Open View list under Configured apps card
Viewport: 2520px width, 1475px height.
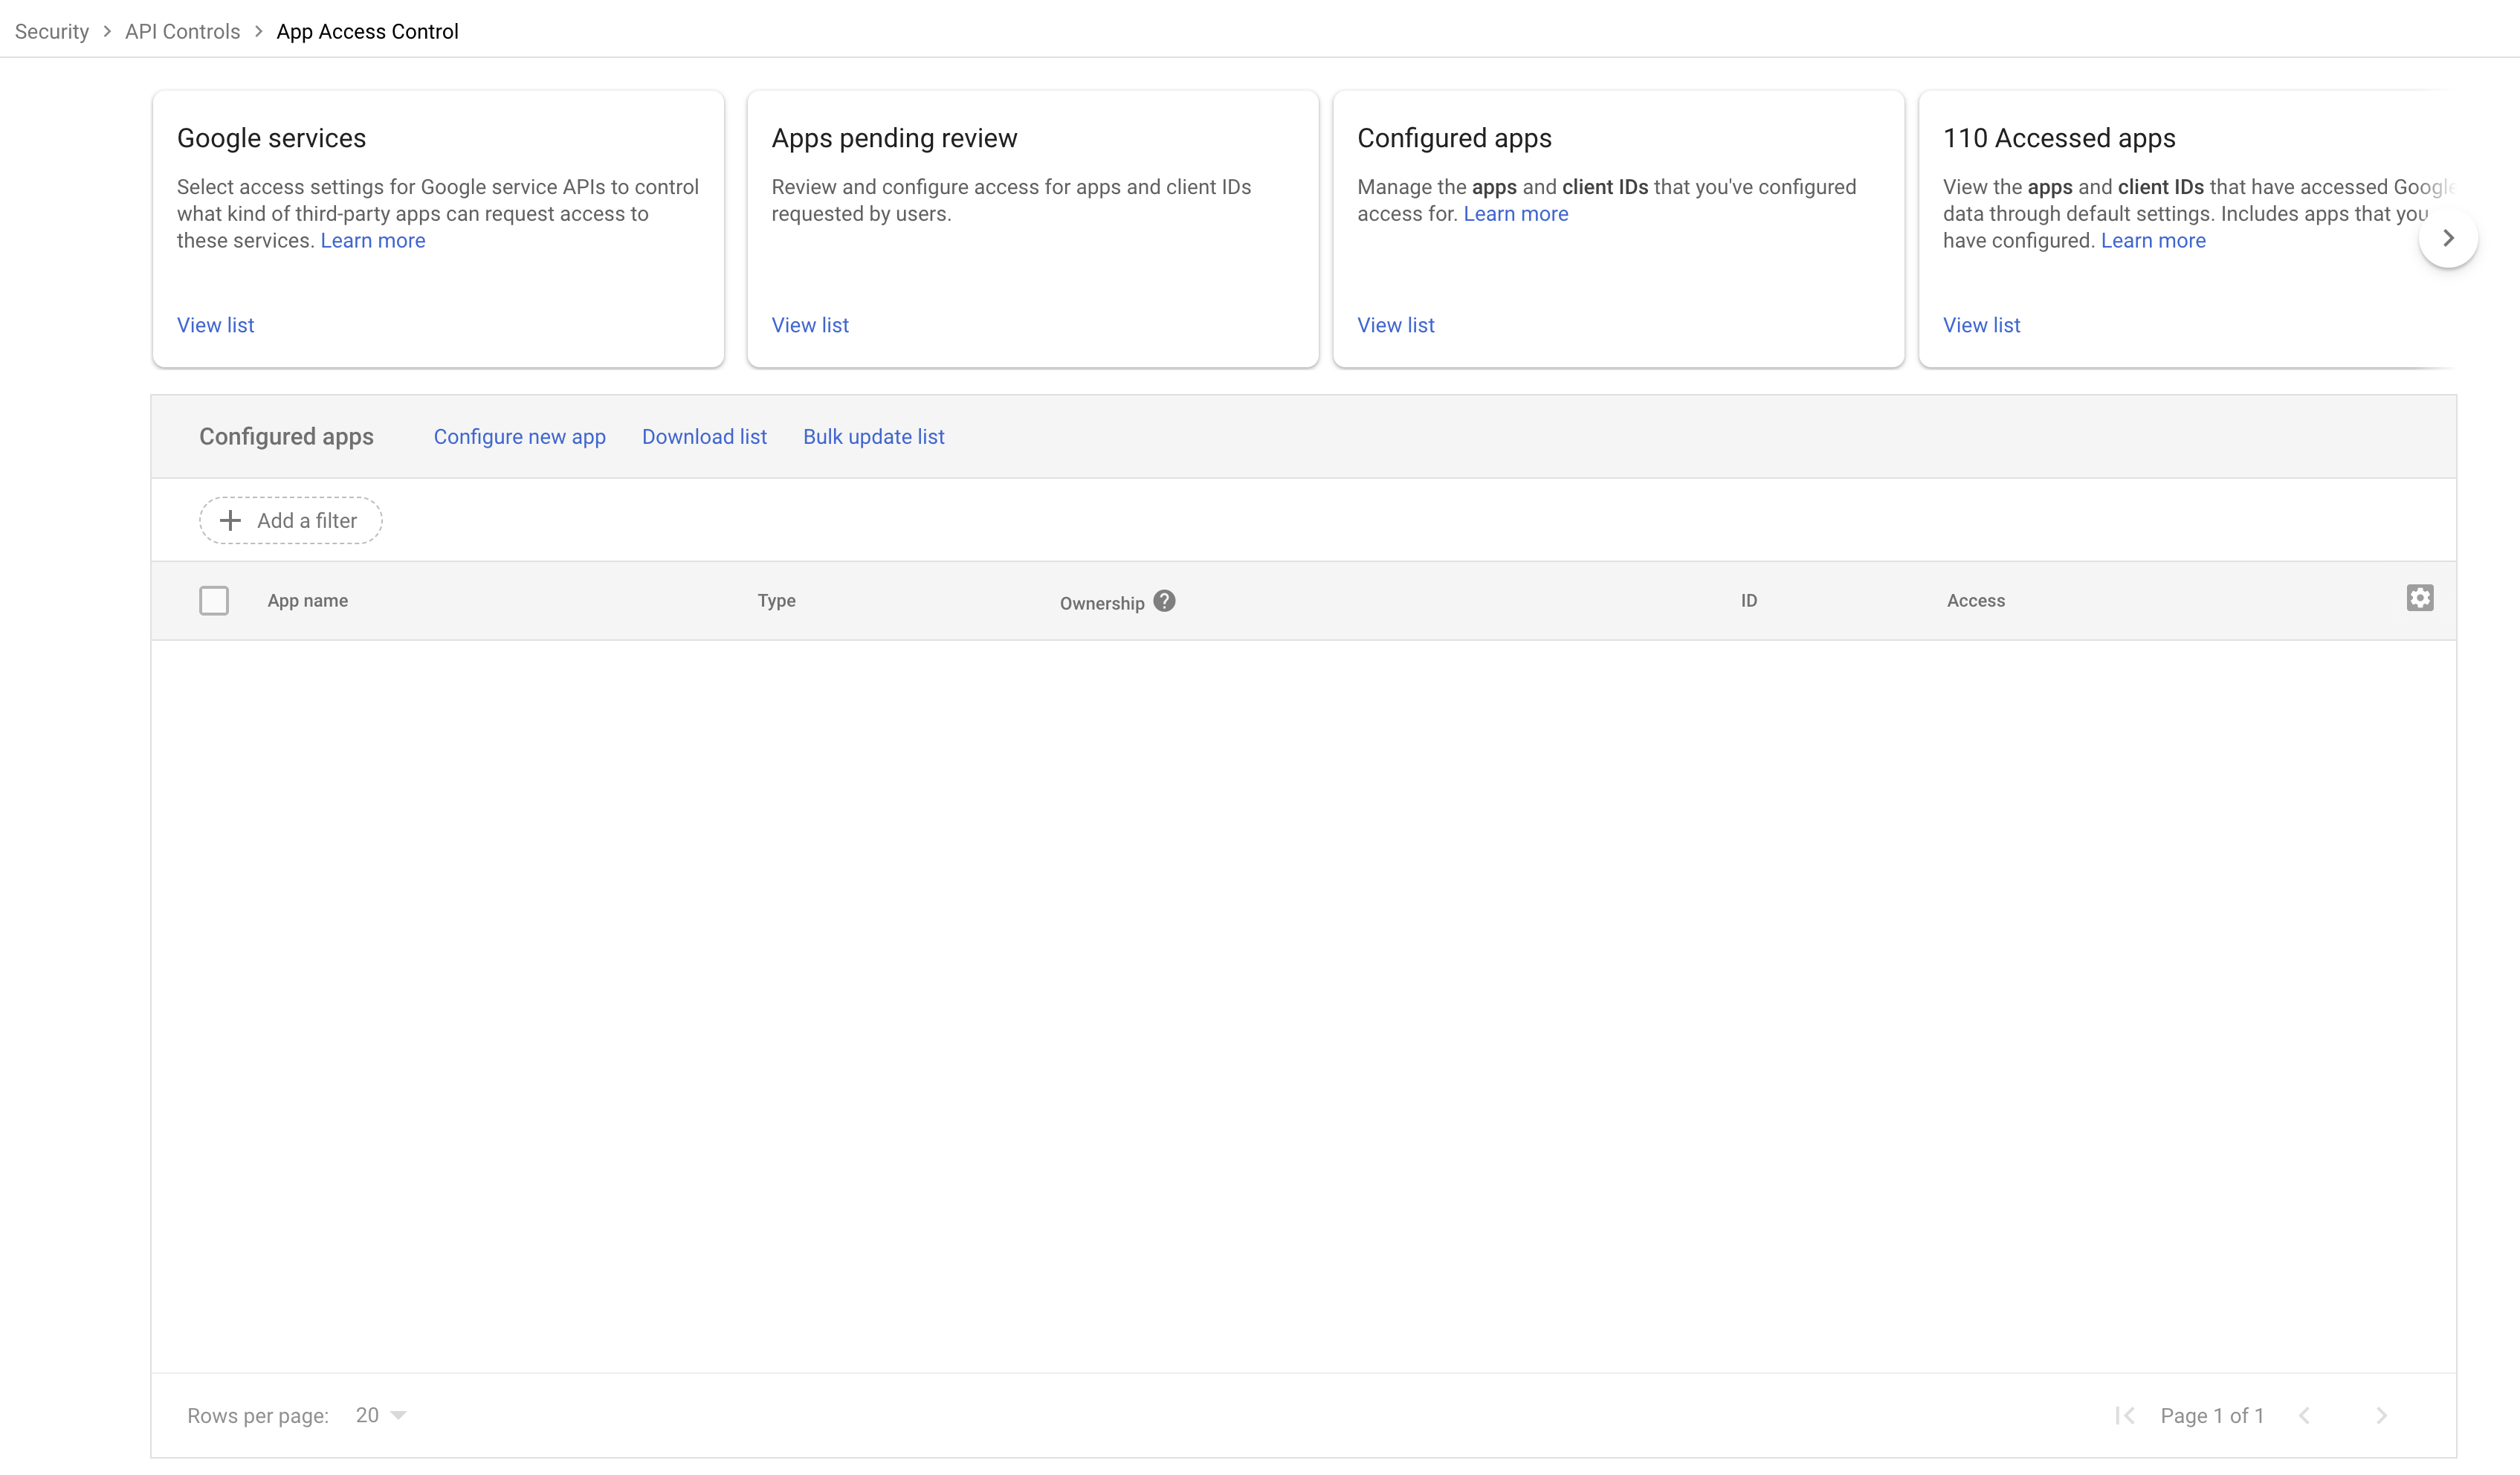point(1396,325)
